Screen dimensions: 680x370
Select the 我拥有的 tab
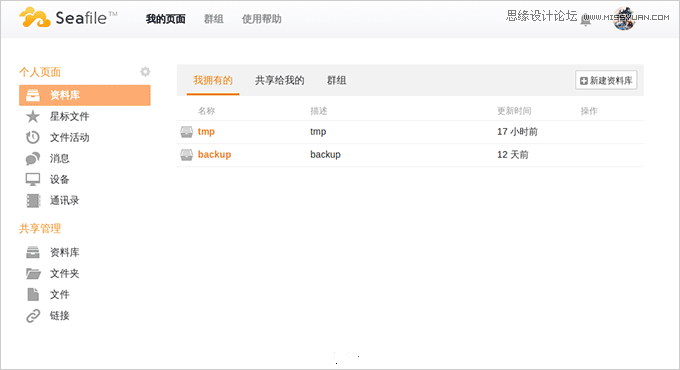point(213,80)
